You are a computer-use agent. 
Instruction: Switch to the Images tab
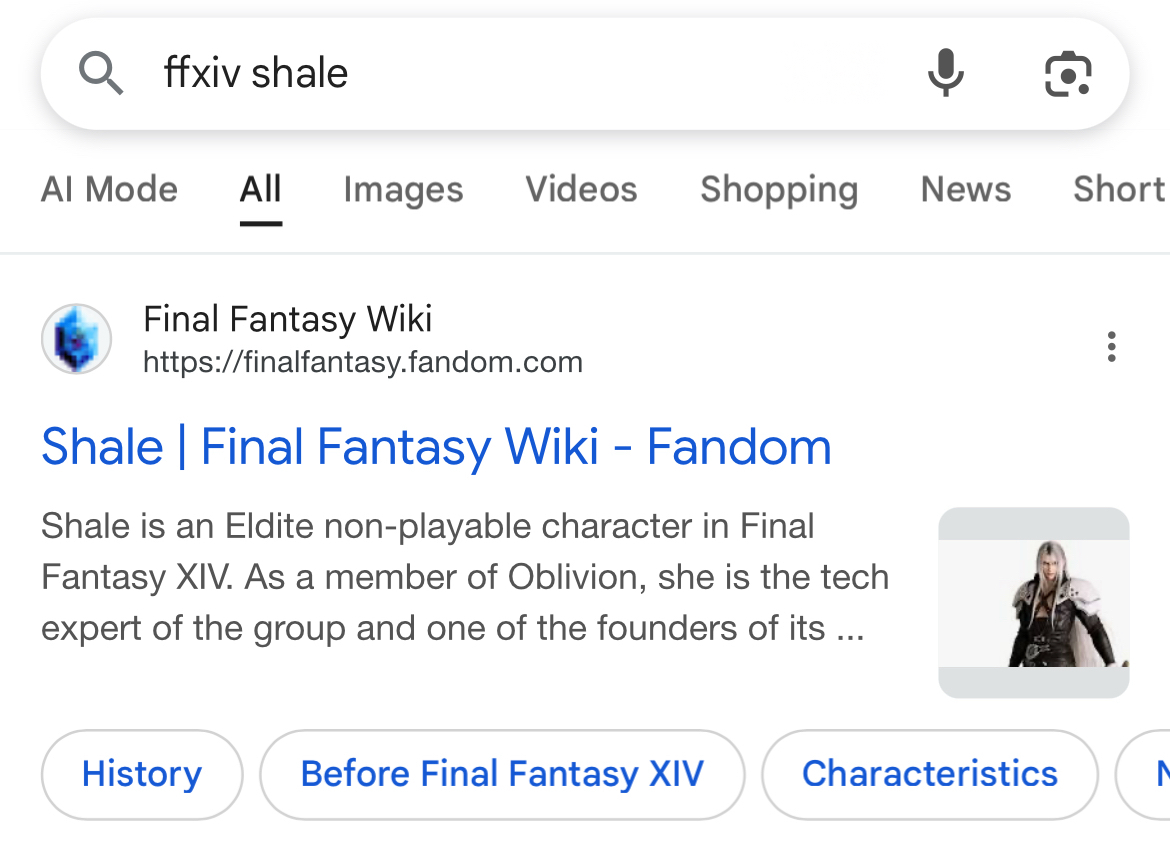click(403, 189)
